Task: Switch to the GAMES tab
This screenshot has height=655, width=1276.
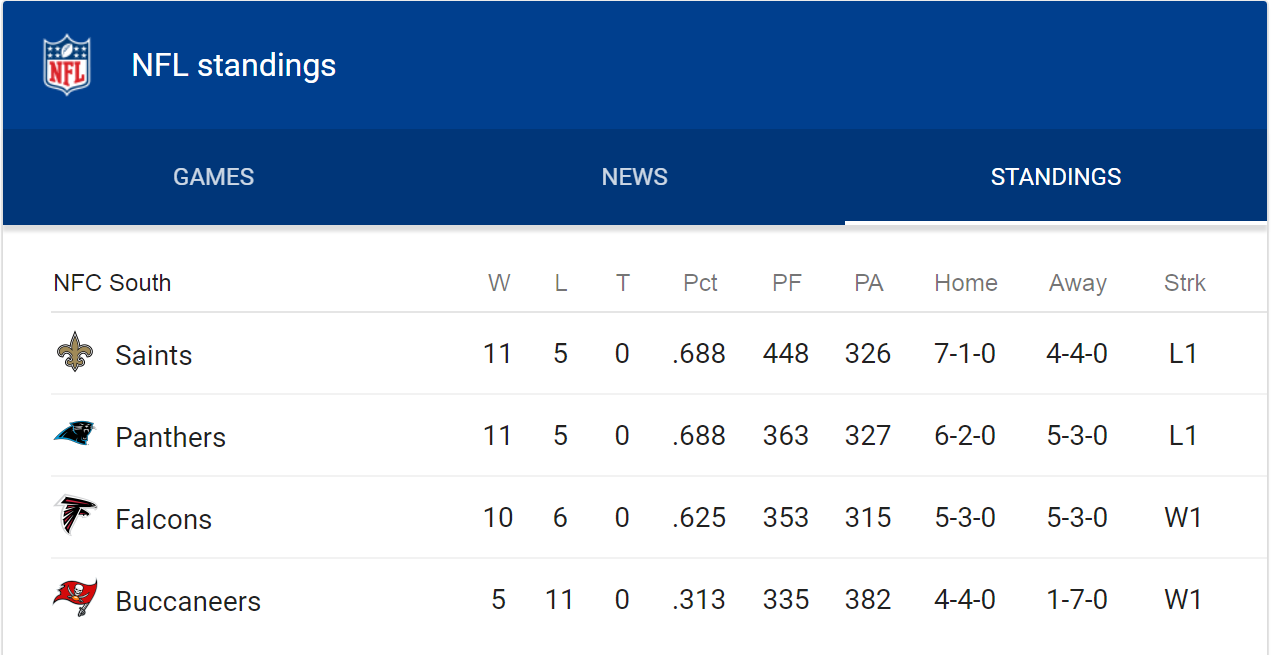Action: (x=214, y=177)
